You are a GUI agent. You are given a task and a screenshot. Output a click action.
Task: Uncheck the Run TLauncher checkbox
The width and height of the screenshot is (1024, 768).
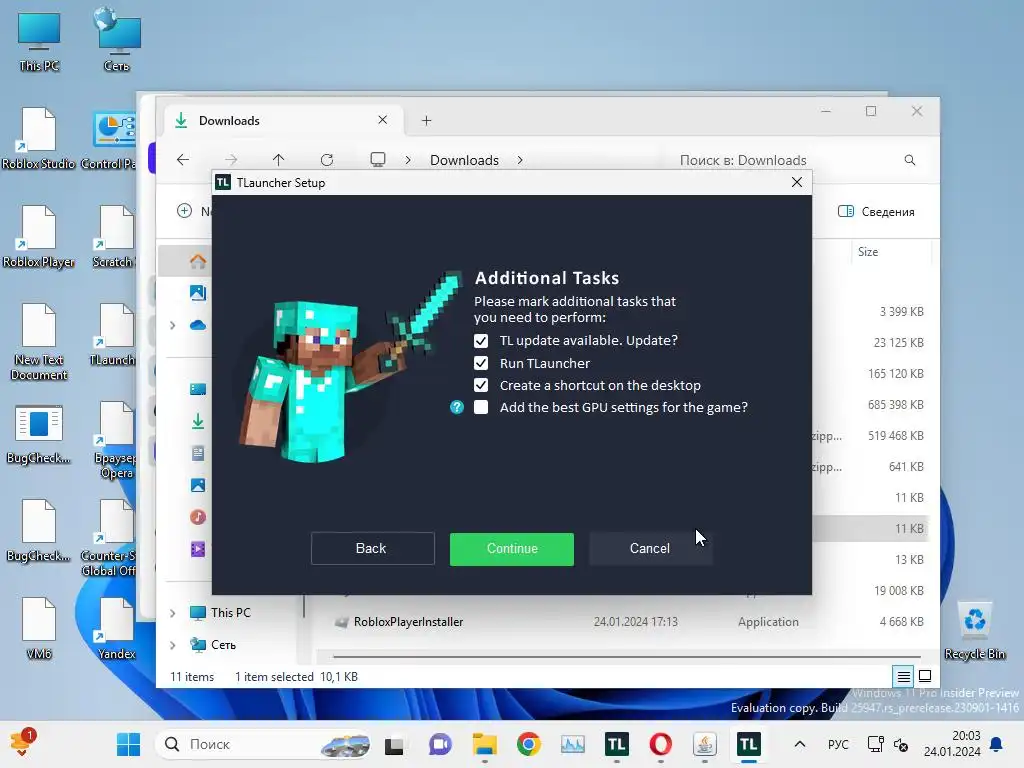pos(481,363)
